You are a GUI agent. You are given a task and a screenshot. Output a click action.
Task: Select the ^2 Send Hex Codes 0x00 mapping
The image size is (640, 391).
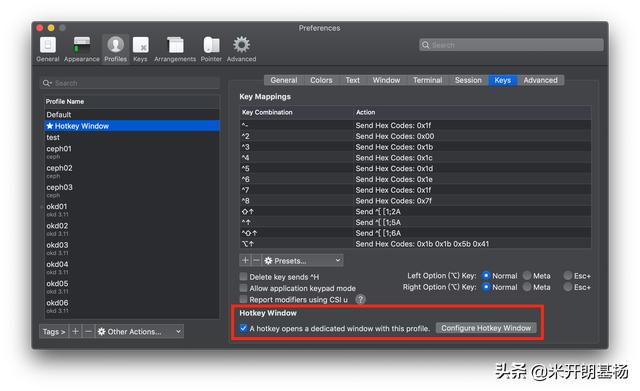click(415, 136)
